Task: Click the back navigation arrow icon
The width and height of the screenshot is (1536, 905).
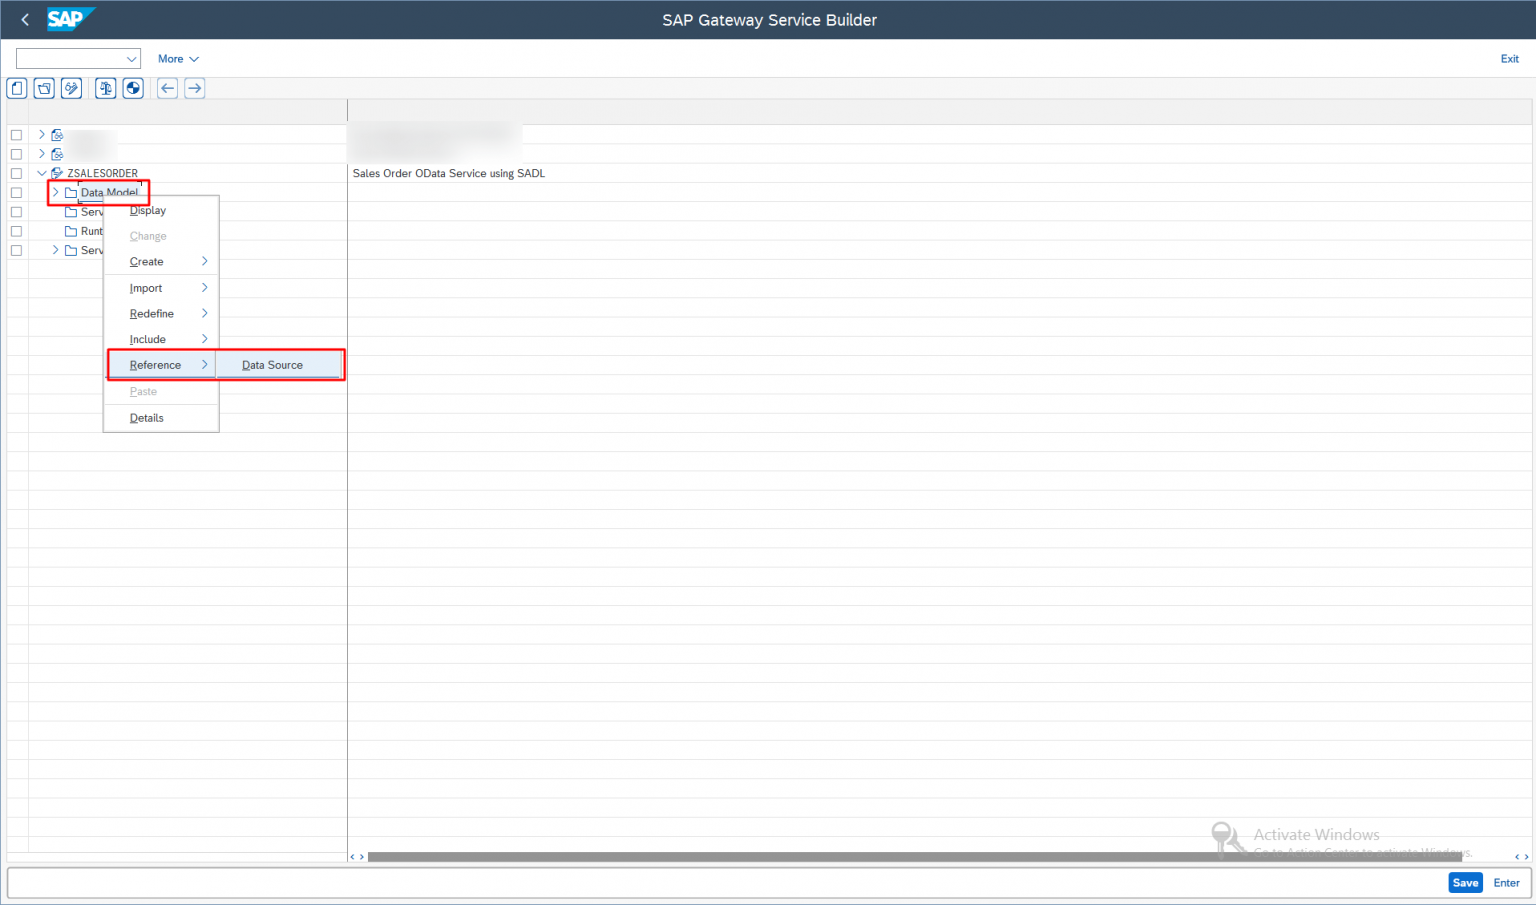Action: coord(167,88)
